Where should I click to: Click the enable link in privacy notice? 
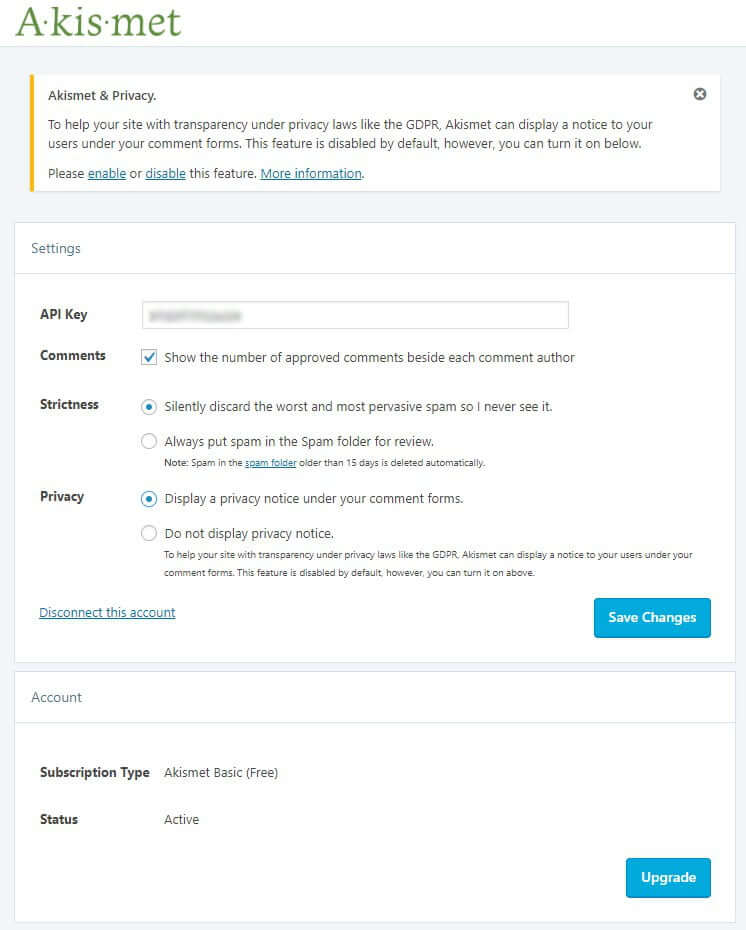click(x=107, y=174)
